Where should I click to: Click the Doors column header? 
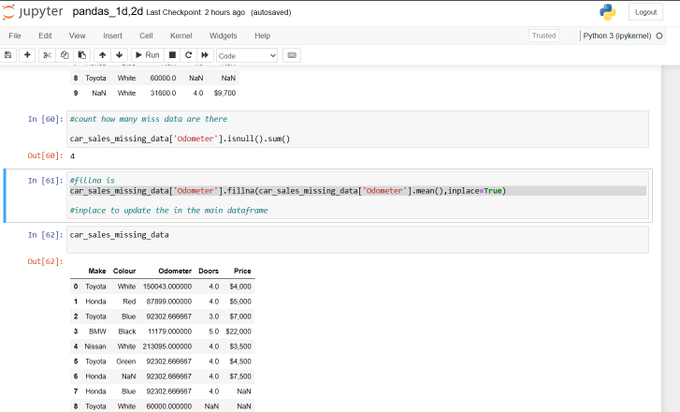pos(209,271)
